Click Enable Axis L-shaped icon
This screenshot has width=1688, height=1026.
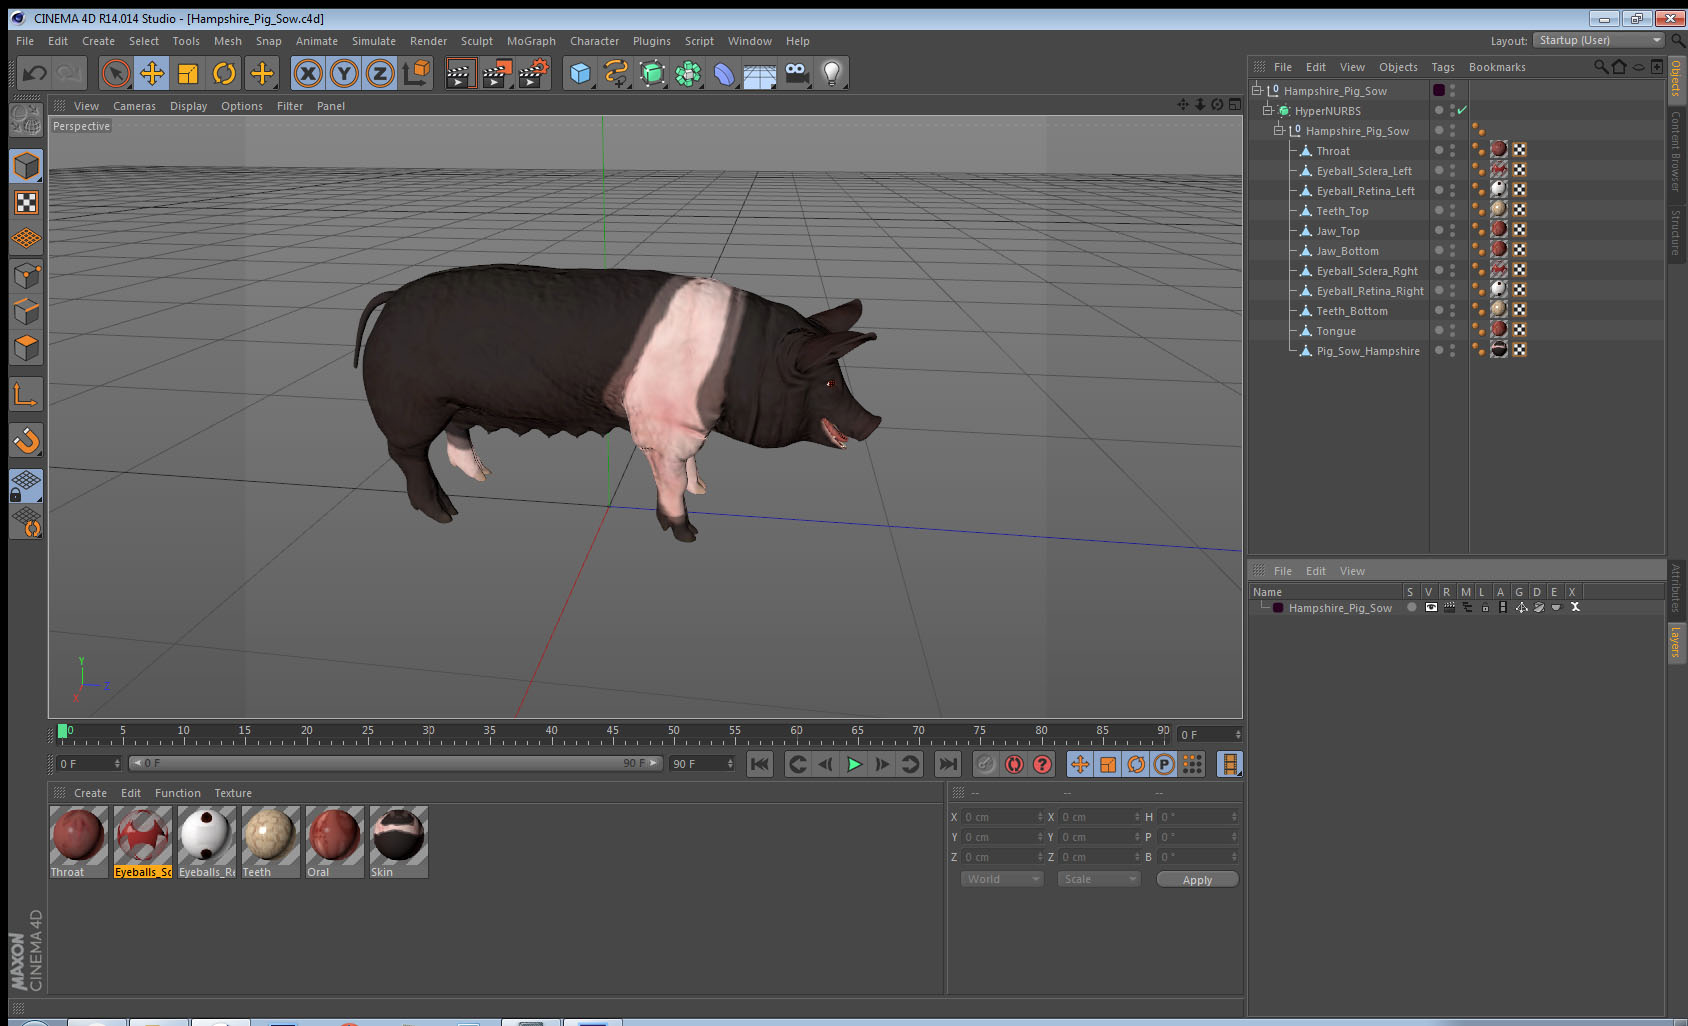26,394
